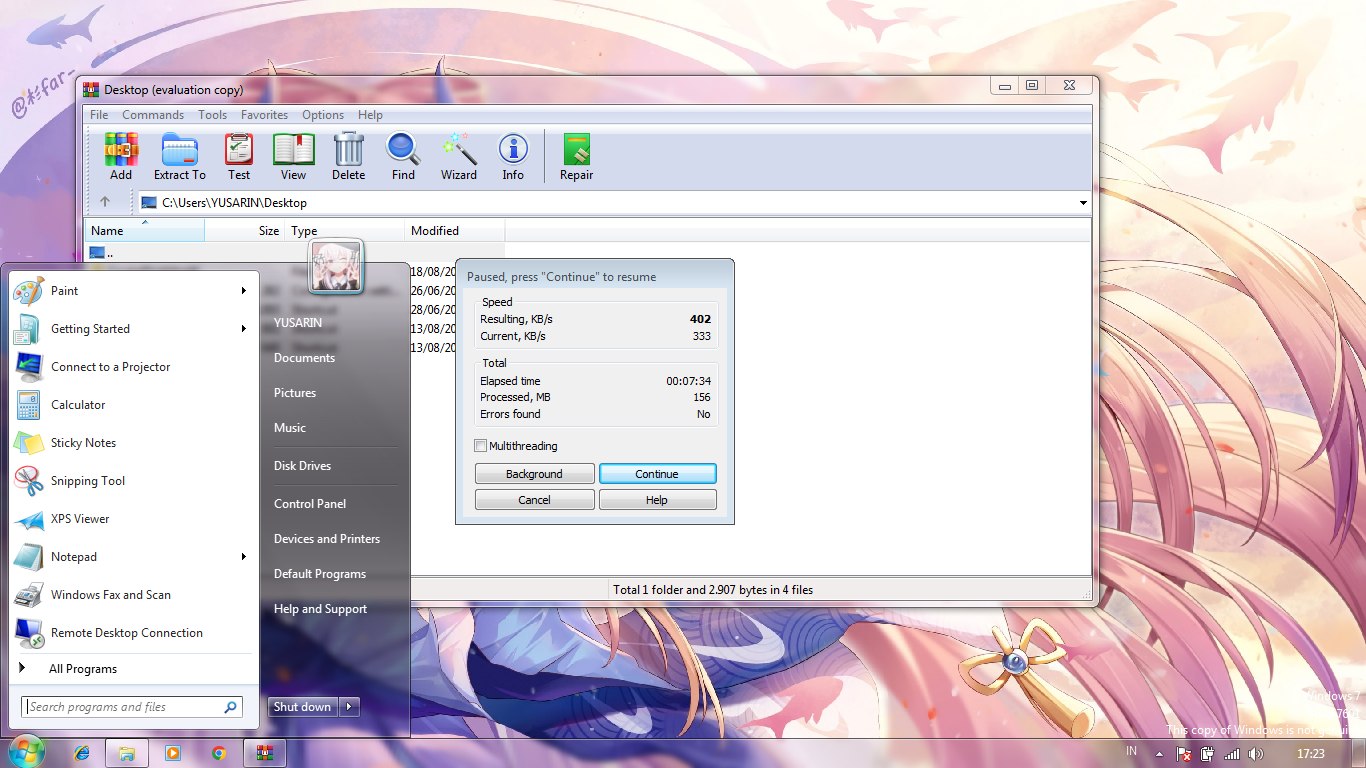
Task: Click the Search programs and files box
Action: click(x=132, y=707)
